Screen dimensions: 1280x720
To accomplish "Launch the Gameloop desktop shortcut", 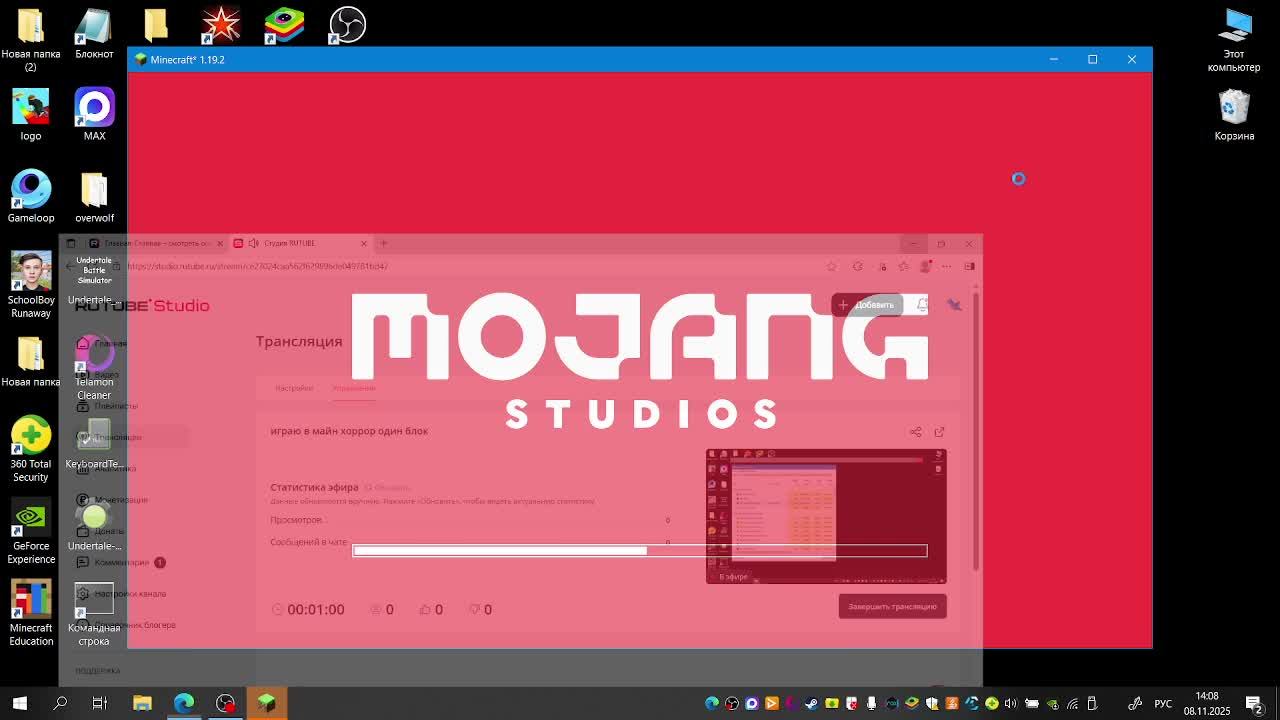I will pos(30,197).
